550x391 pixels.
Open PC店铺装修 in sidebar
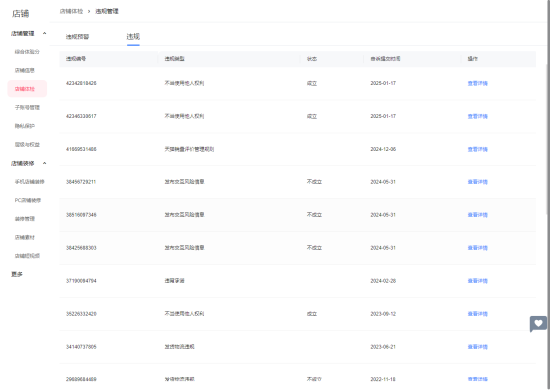(28, 200)
